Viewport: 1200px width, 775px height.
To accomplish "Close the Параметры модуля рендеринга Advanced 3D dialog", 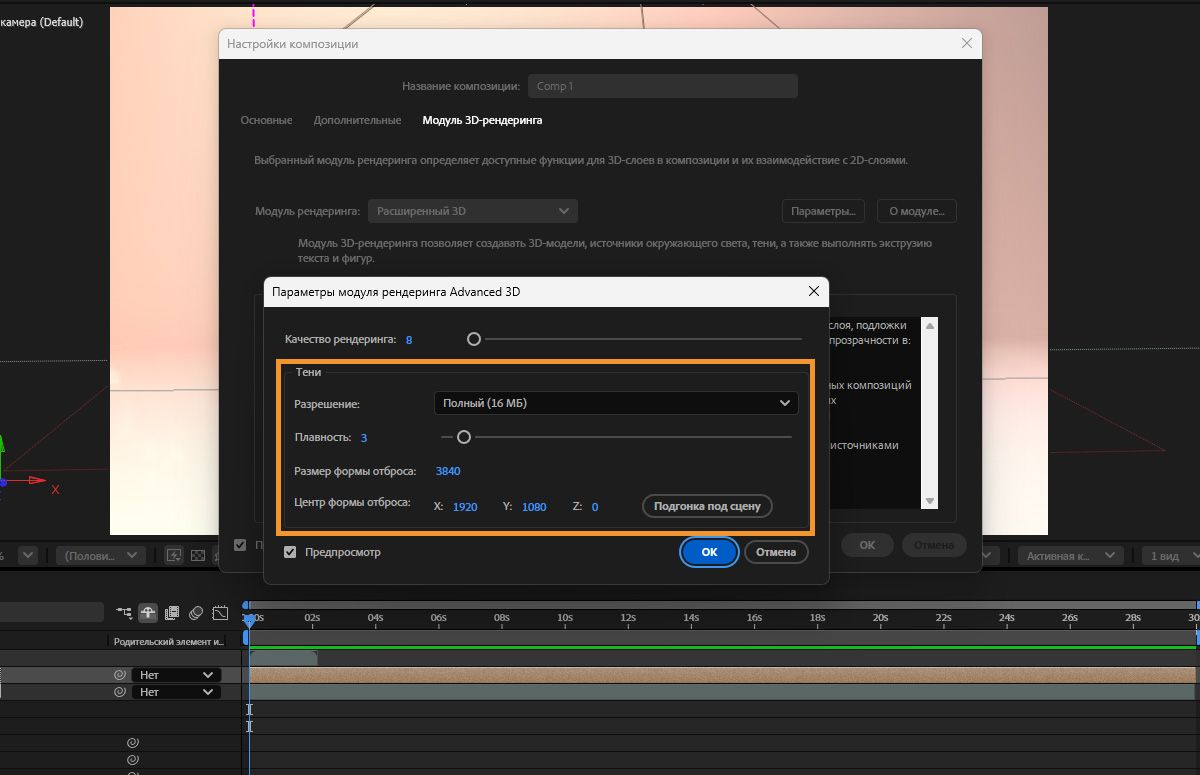I will point(813,292).
